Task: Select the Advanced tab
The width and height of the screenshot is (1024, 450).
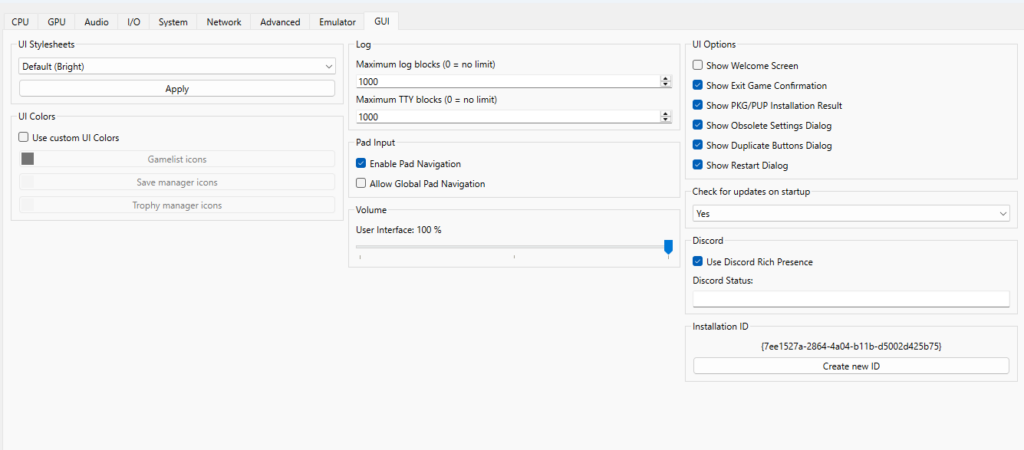Action: click(x=280, y=22)
